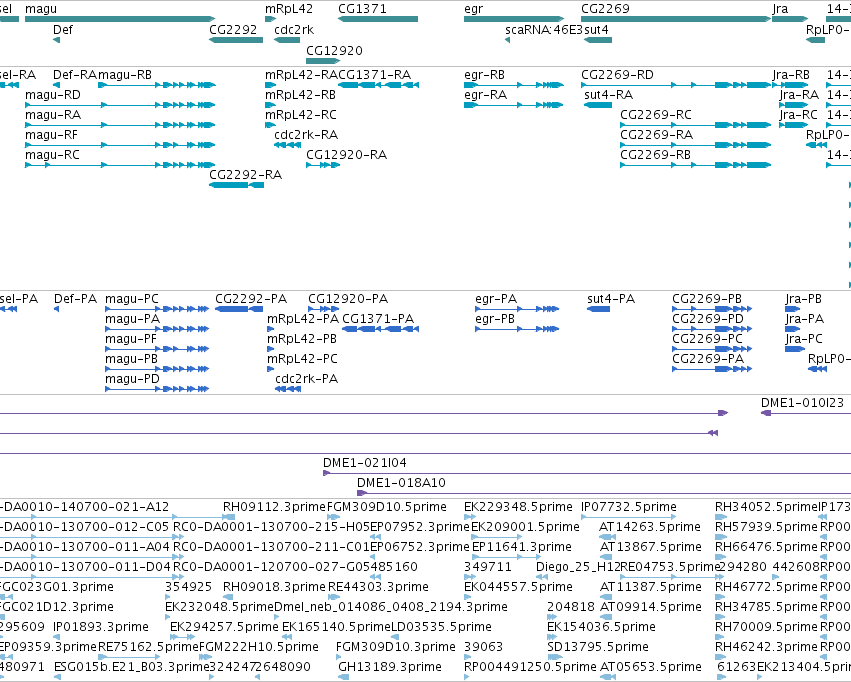Screen dimensions: 851x682
Task: Select protein Jra-PC
Action: click(804, 339)
